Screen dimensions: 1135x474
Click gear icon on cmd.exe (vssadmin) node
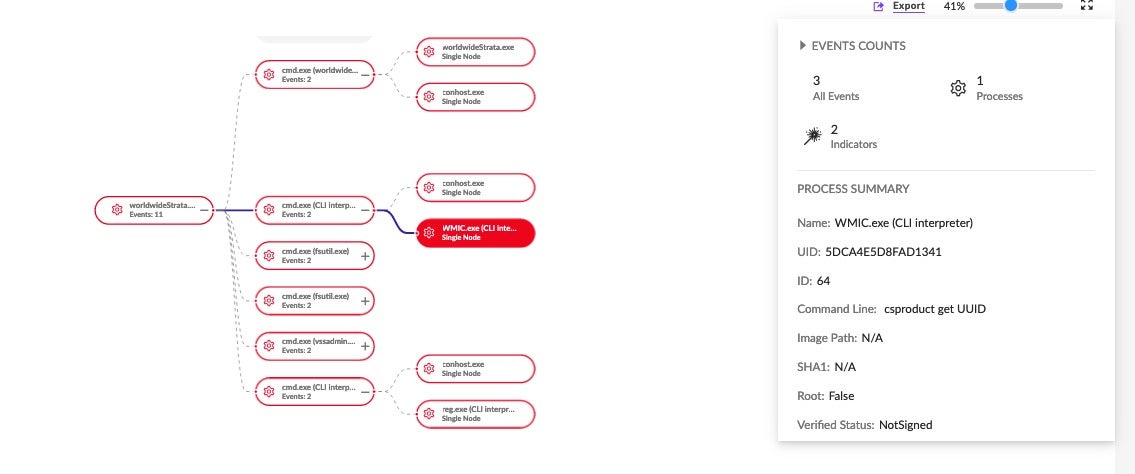click(x=268, y=346)
